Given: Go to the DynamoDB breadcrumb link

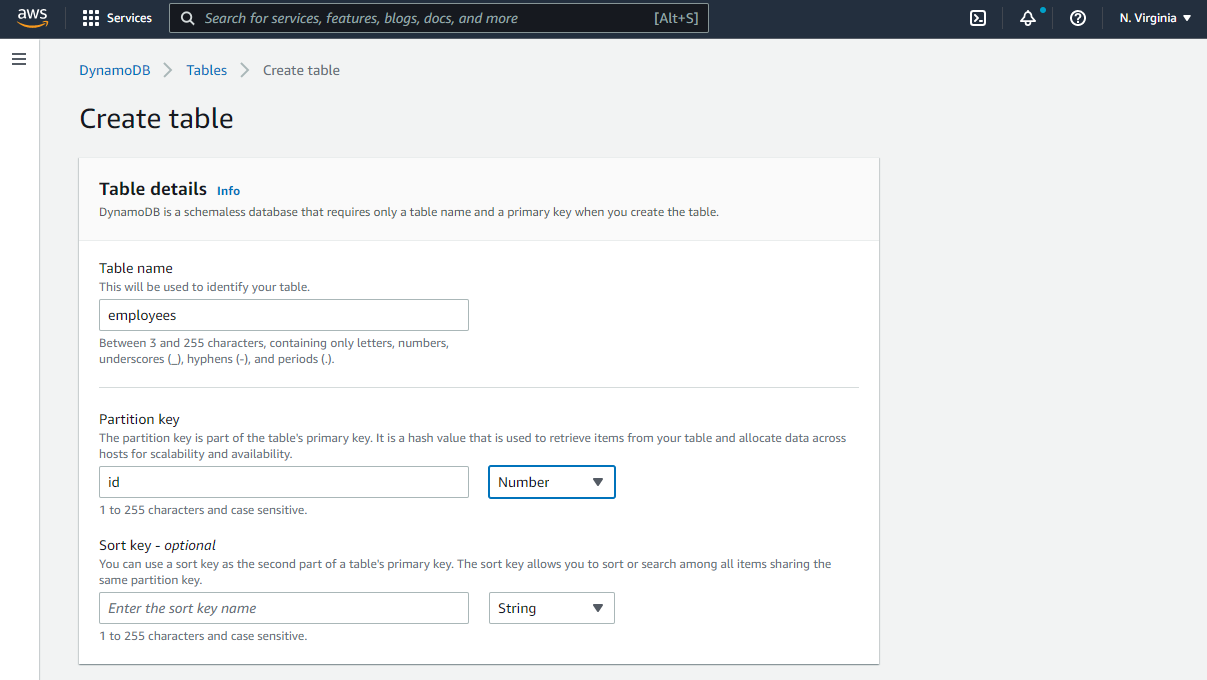Looking at the screenshot, I should [115, 70].
